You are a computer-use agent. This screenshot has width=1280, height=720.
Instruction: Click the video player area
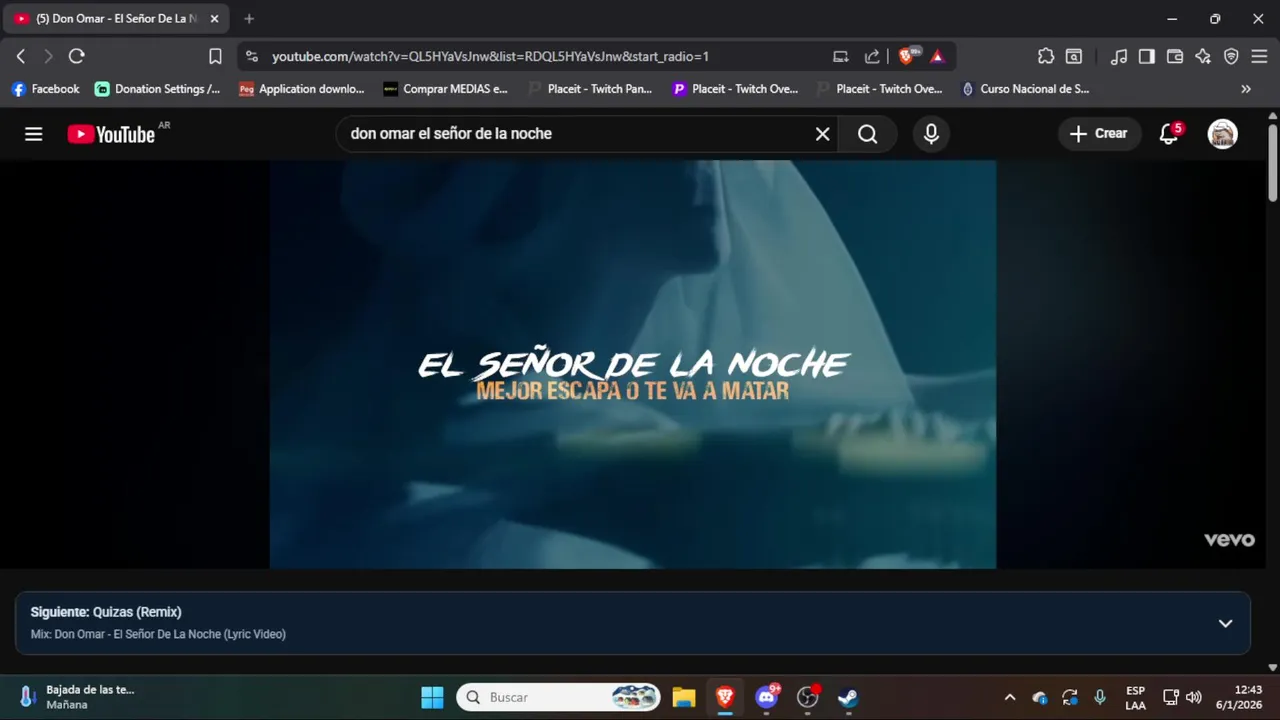(x=632, y=364)
